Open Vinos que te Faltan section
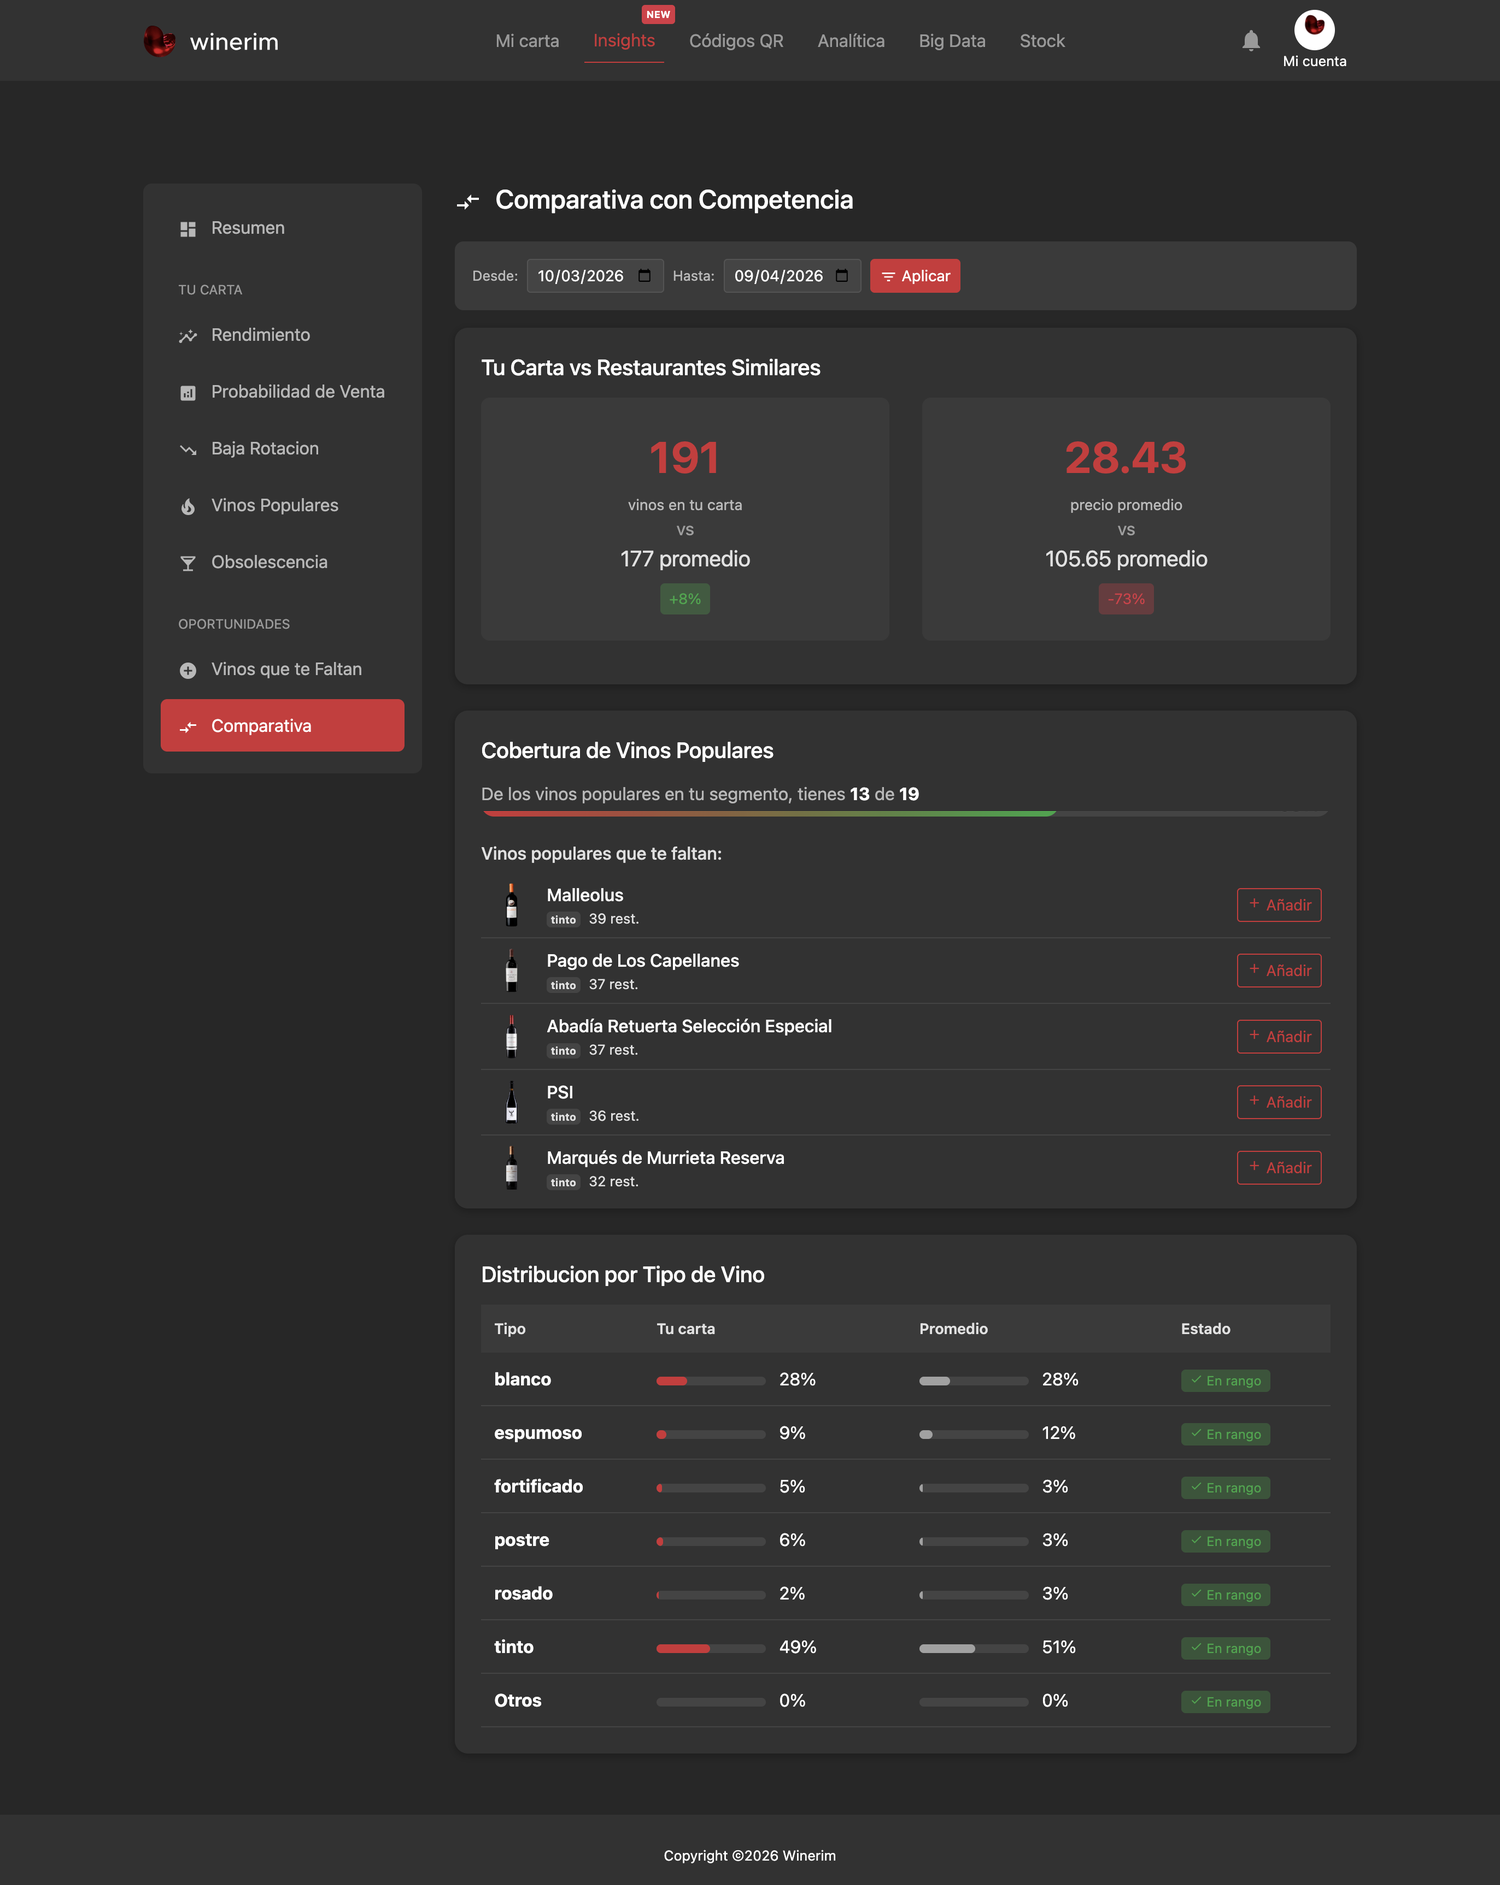Viewport: 1500px width, 1885px height. [282, 669]
